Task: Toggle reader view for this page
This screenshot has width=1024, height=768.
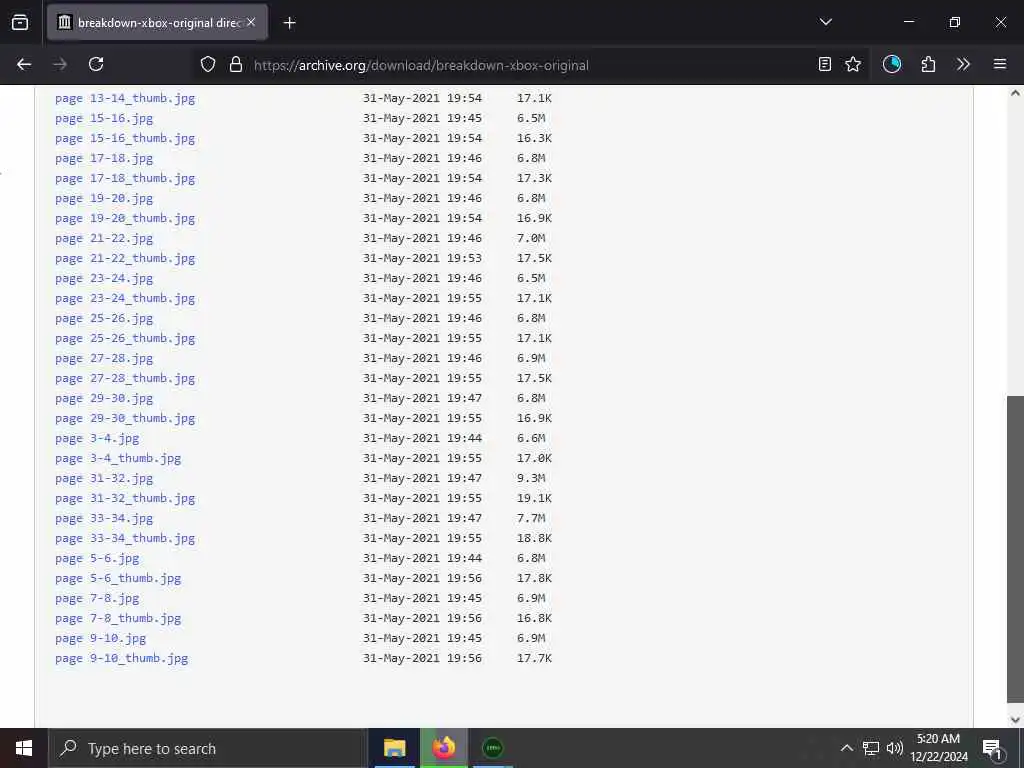Action: pyautogui.click(x=825, y=64)
